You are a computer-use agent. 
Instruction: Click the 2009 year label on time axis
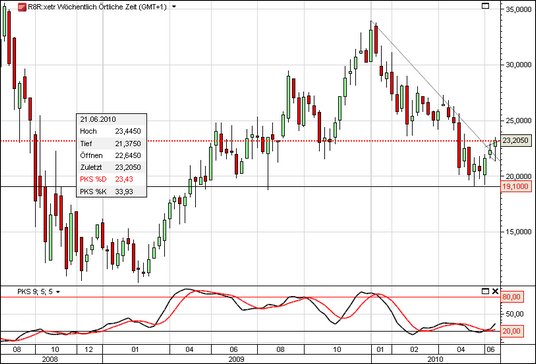[x=236, y=359]
